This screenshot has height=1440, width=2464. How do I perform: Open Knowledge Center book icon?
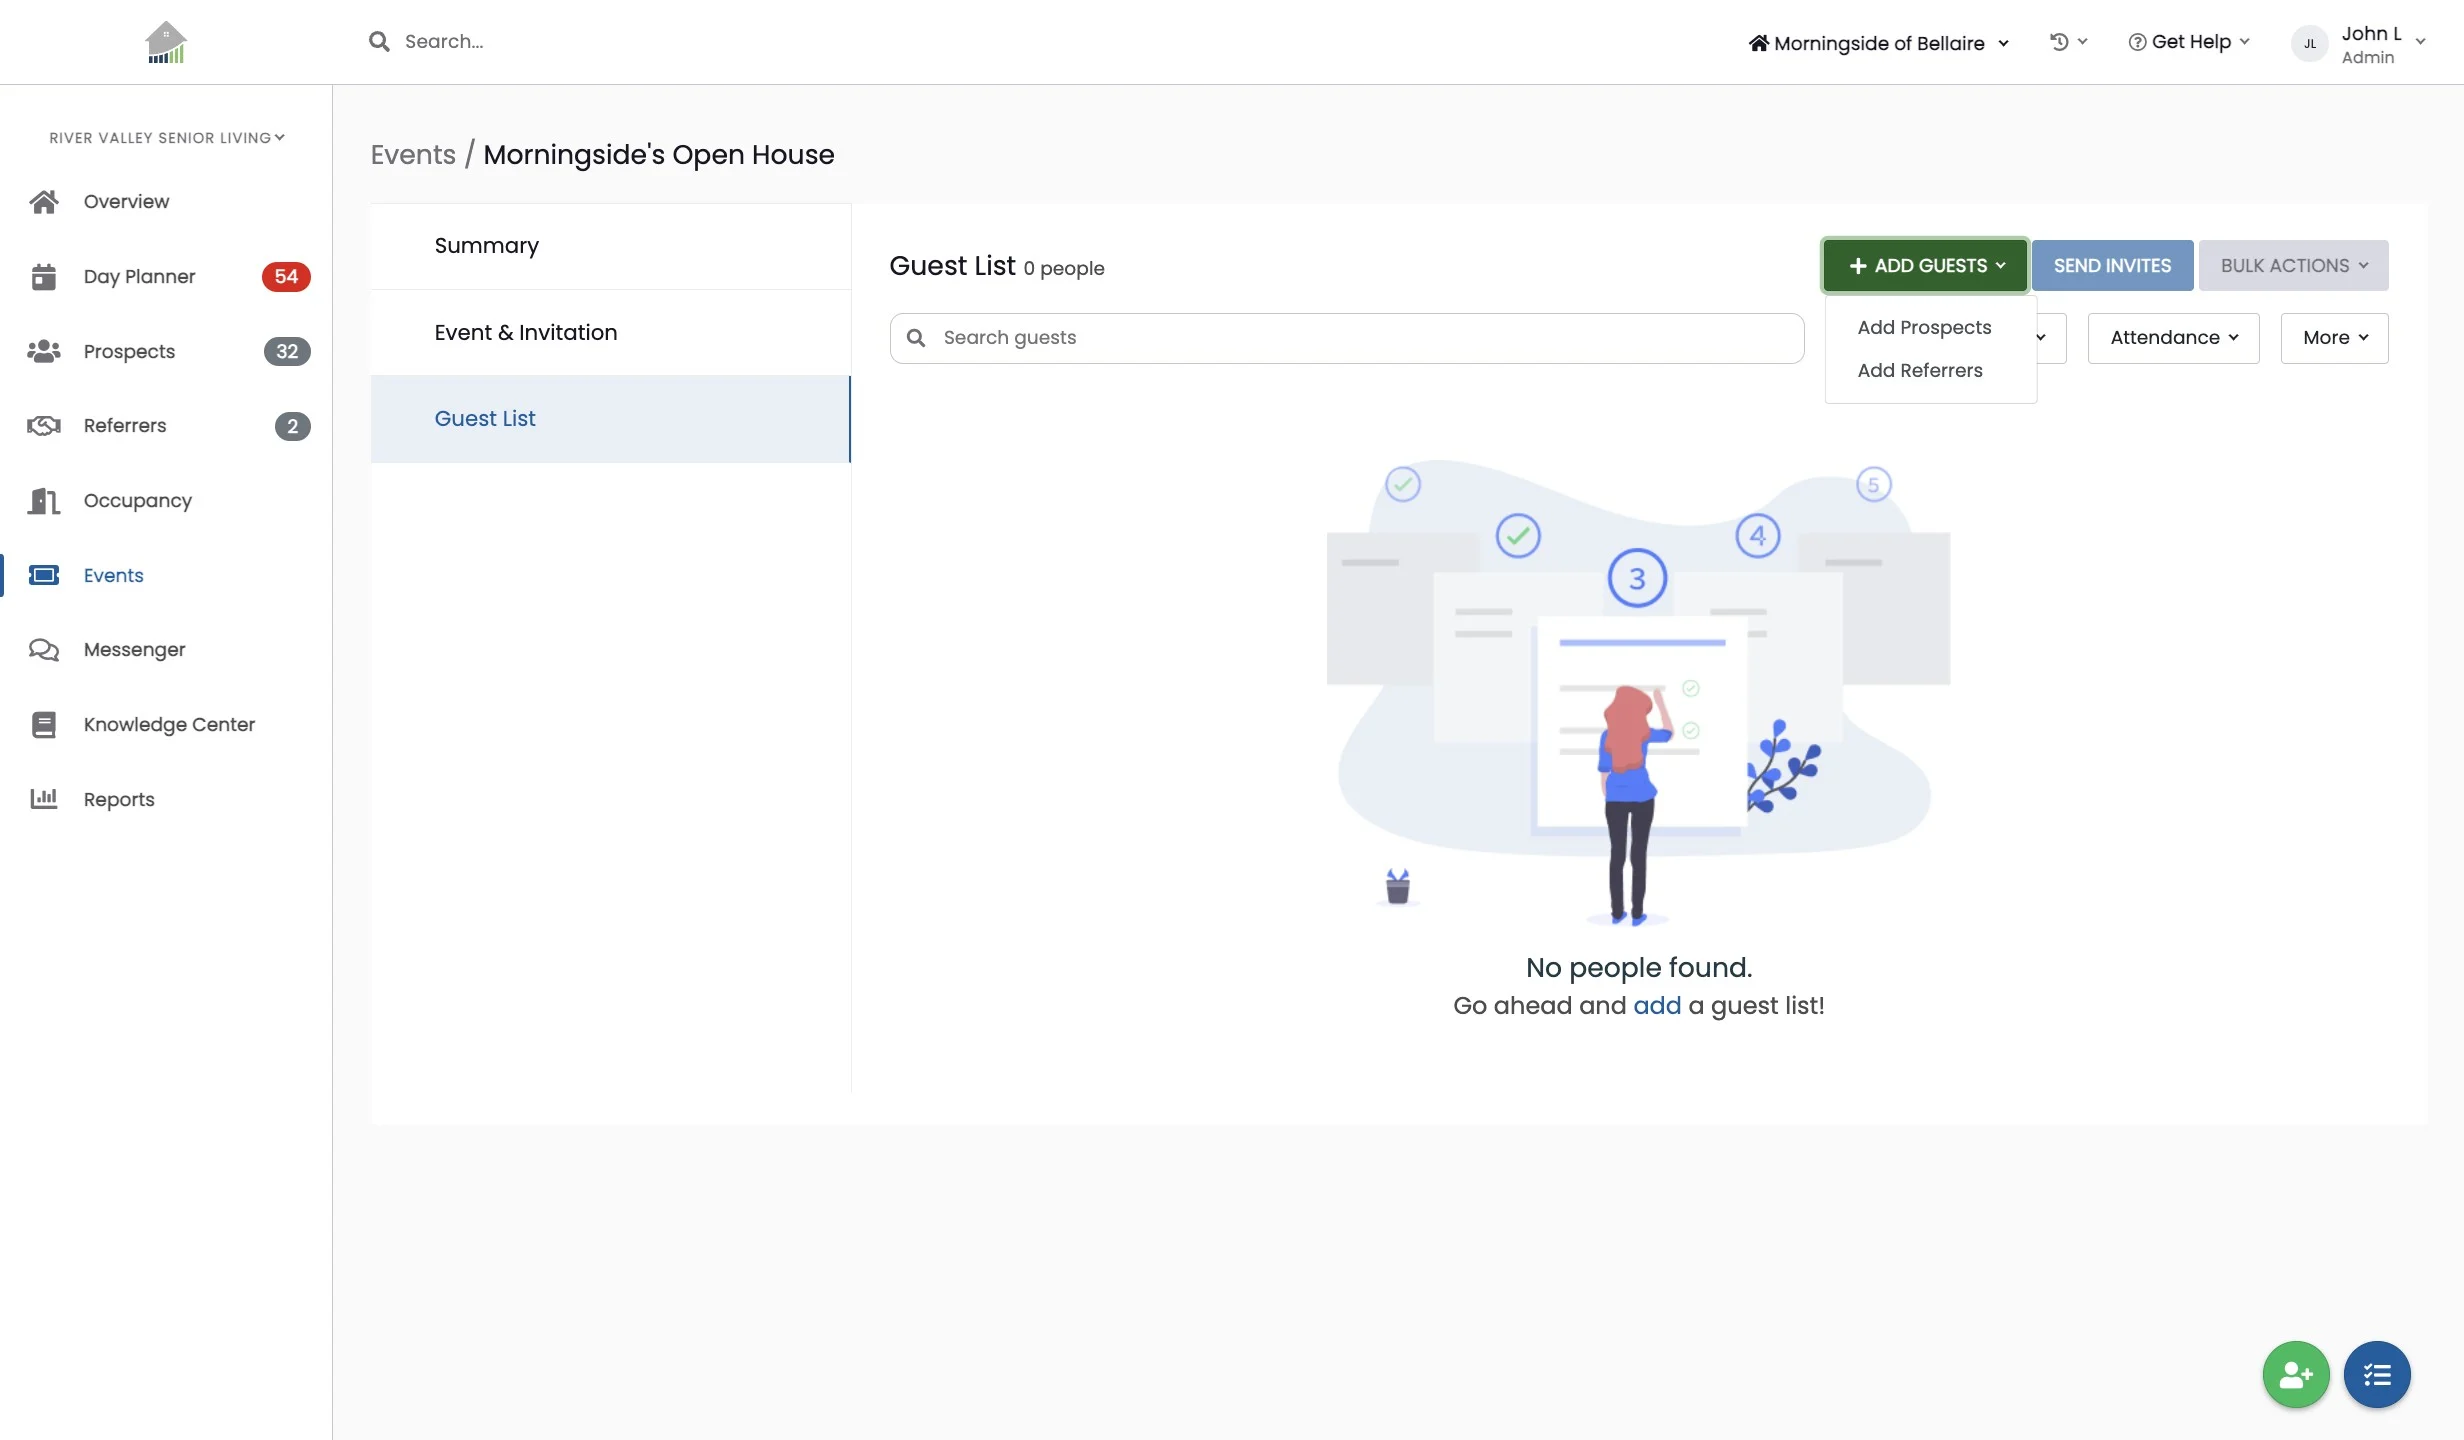coord(43,725)
